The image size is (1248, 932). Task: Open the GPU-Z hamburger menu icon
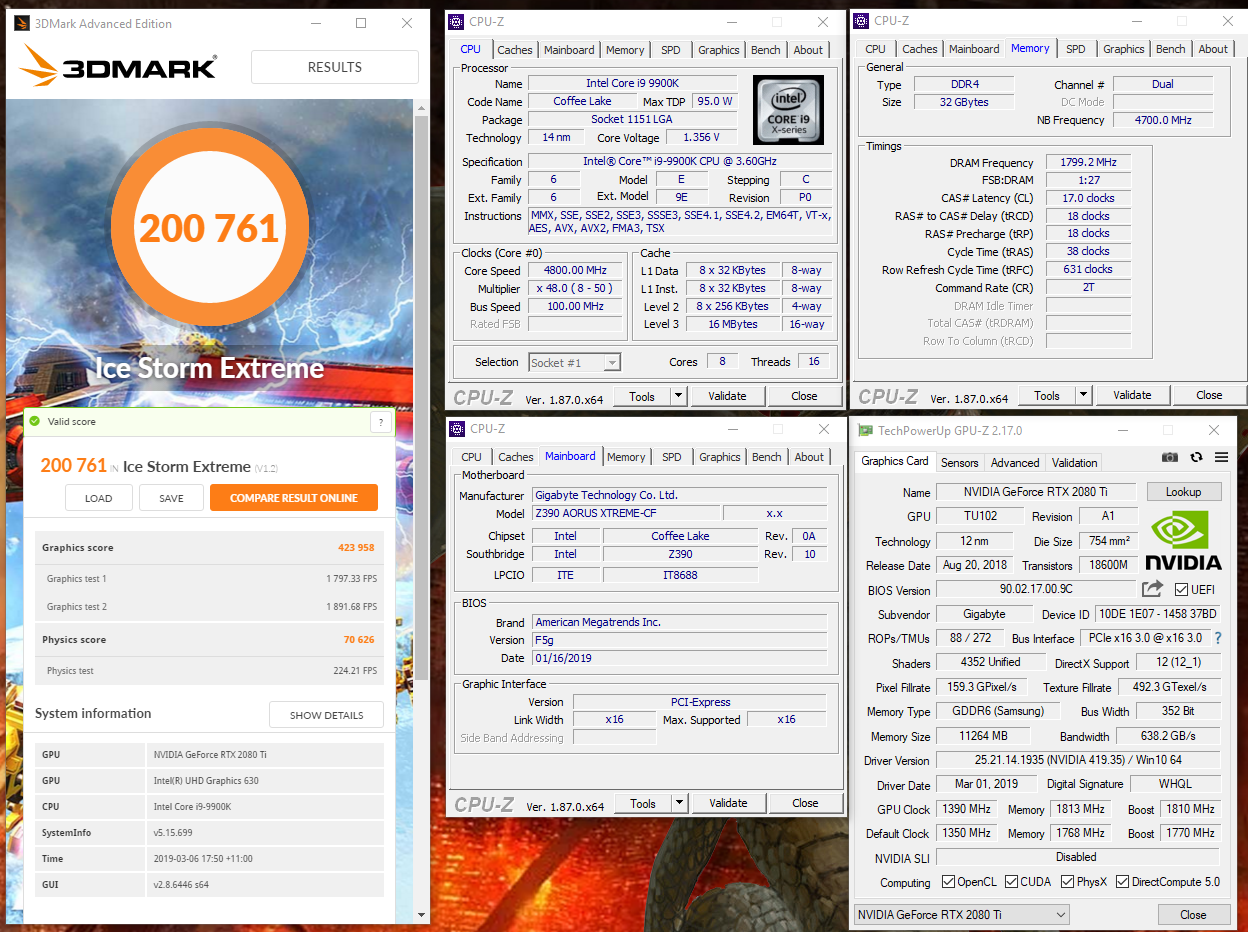pos(1221,458)
